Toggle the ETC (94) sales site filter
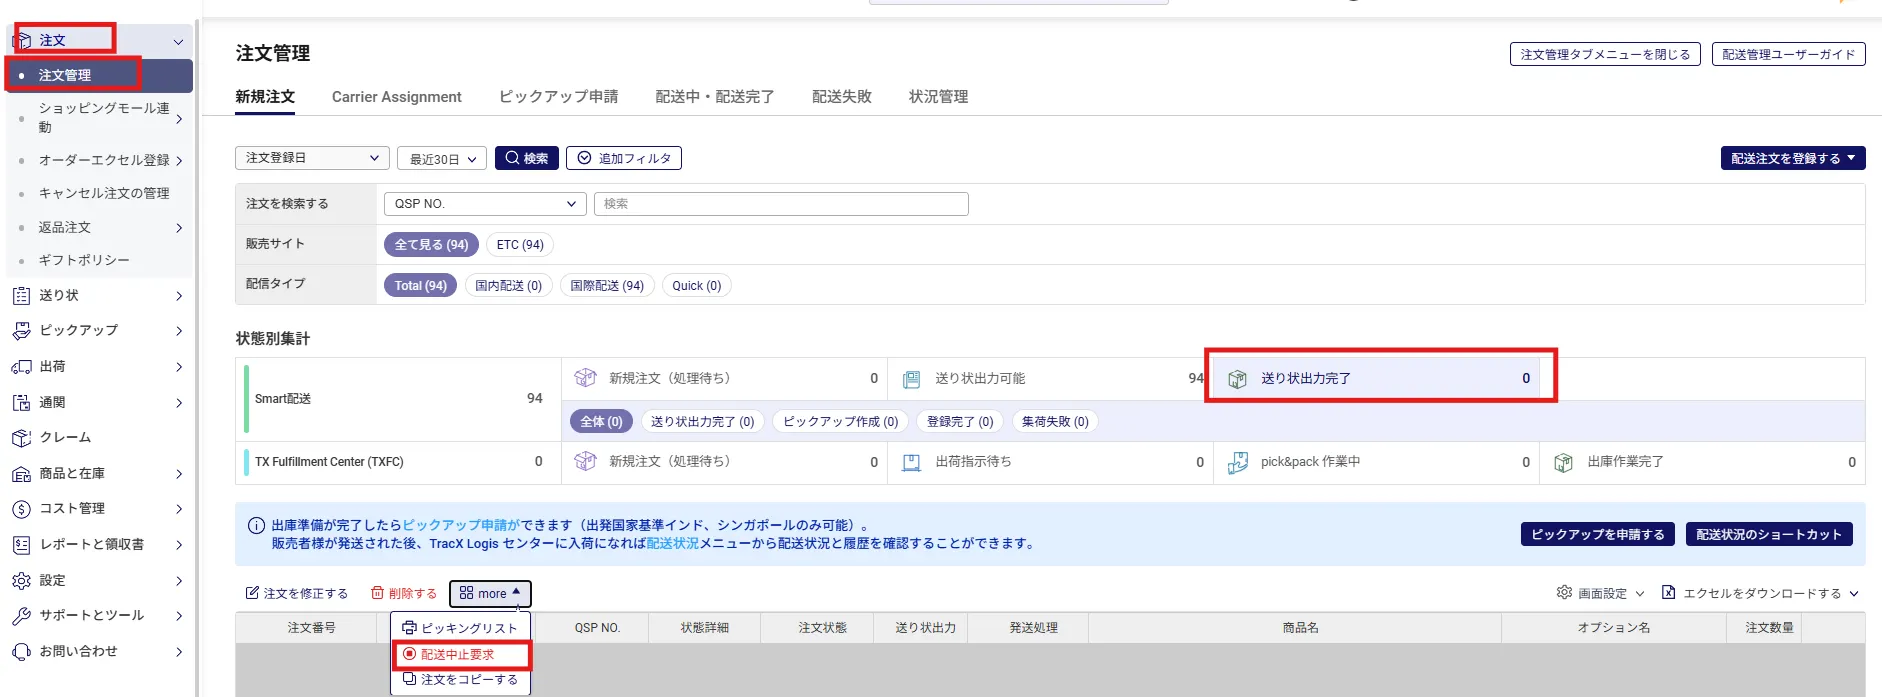 click(x=520, y=245)
